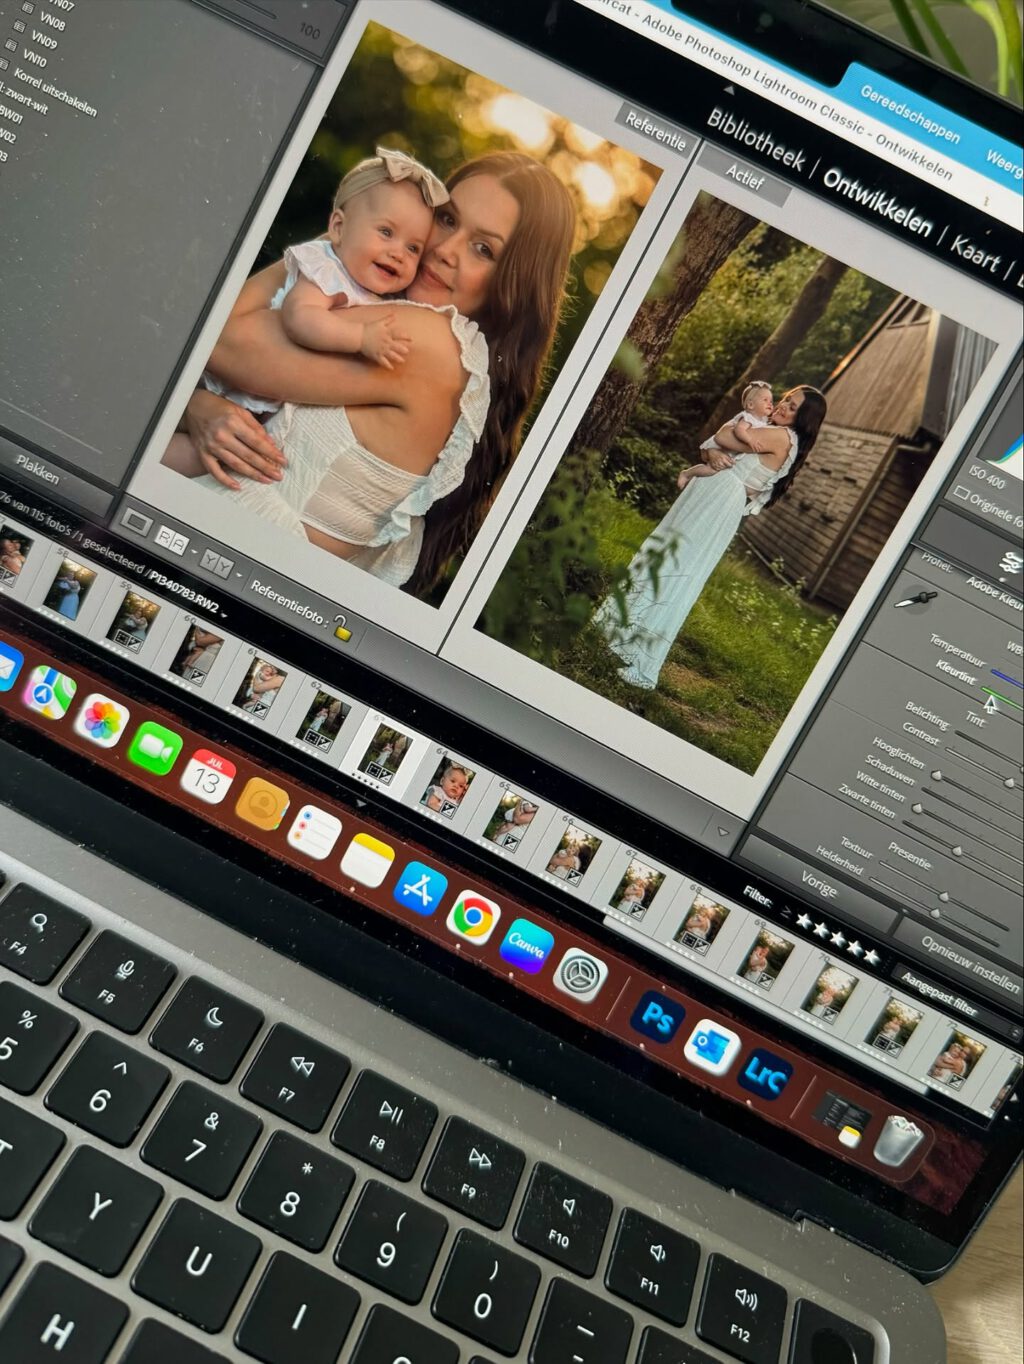1024x1364 pixels.
Task: Open the edit sliders panel icon
Action: [x=1012, y=561]
